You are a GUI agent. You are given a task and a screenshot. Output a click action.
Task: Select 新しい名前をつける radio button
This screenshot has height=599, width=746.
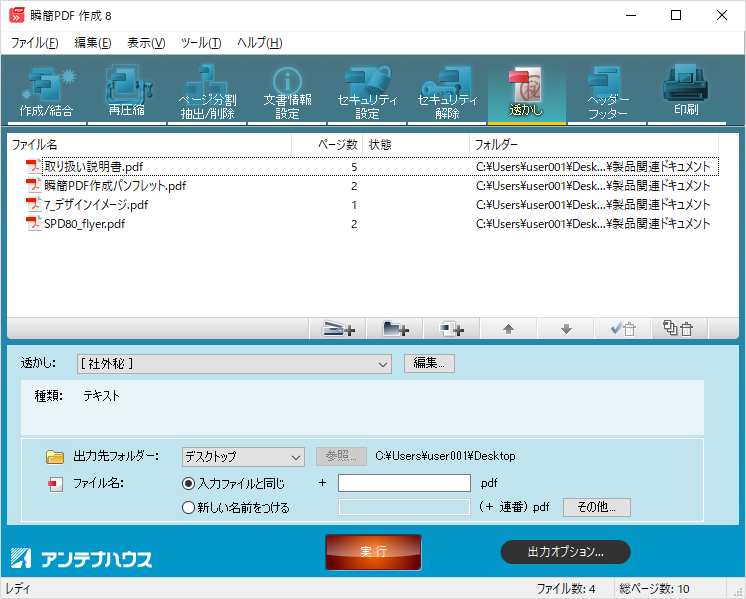coord(188,508)
